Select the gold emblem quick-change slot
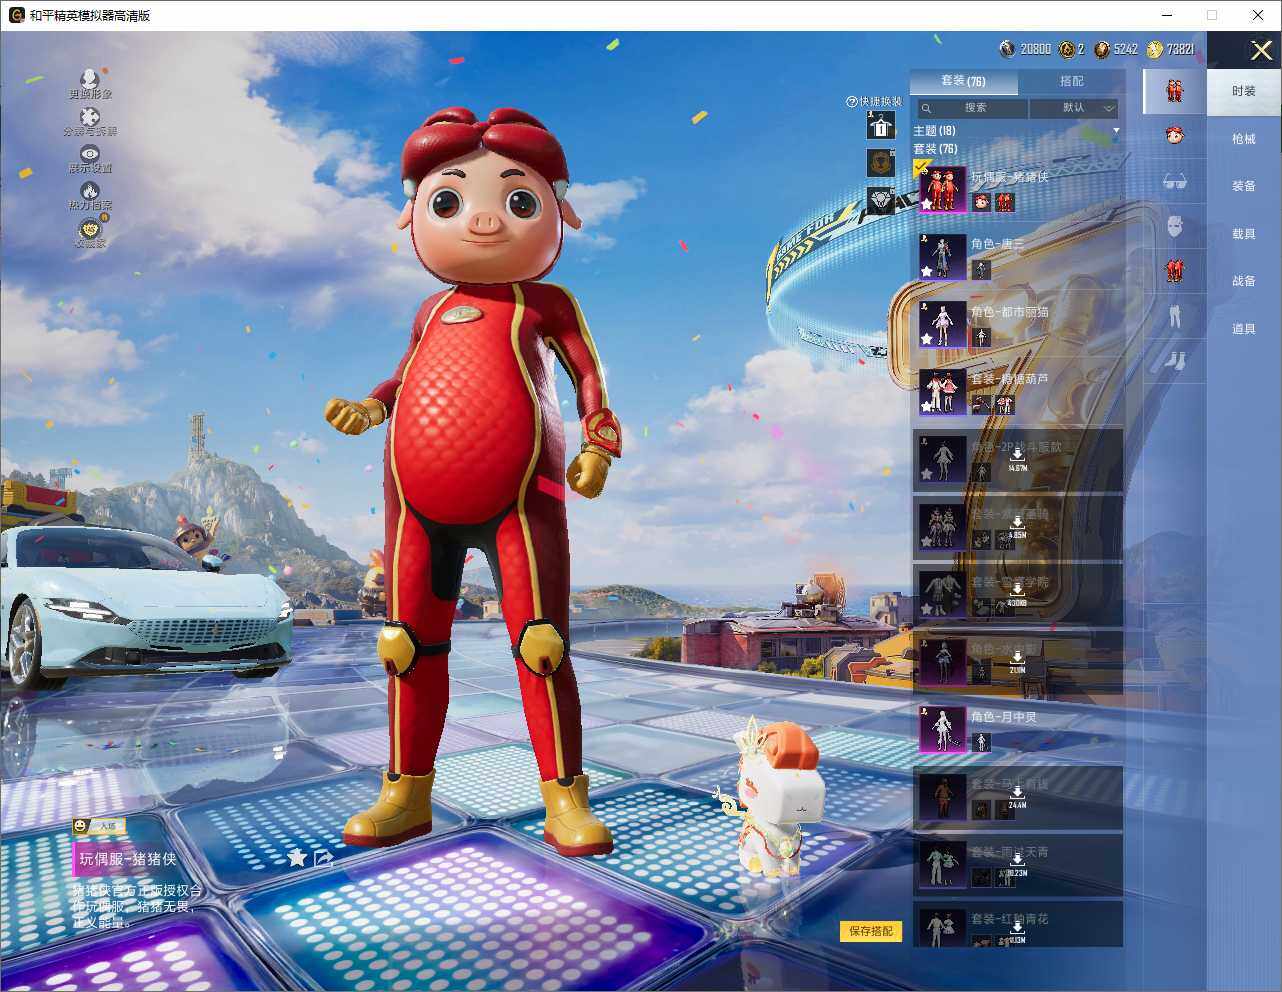The image size is (1282, 992). 881,162
